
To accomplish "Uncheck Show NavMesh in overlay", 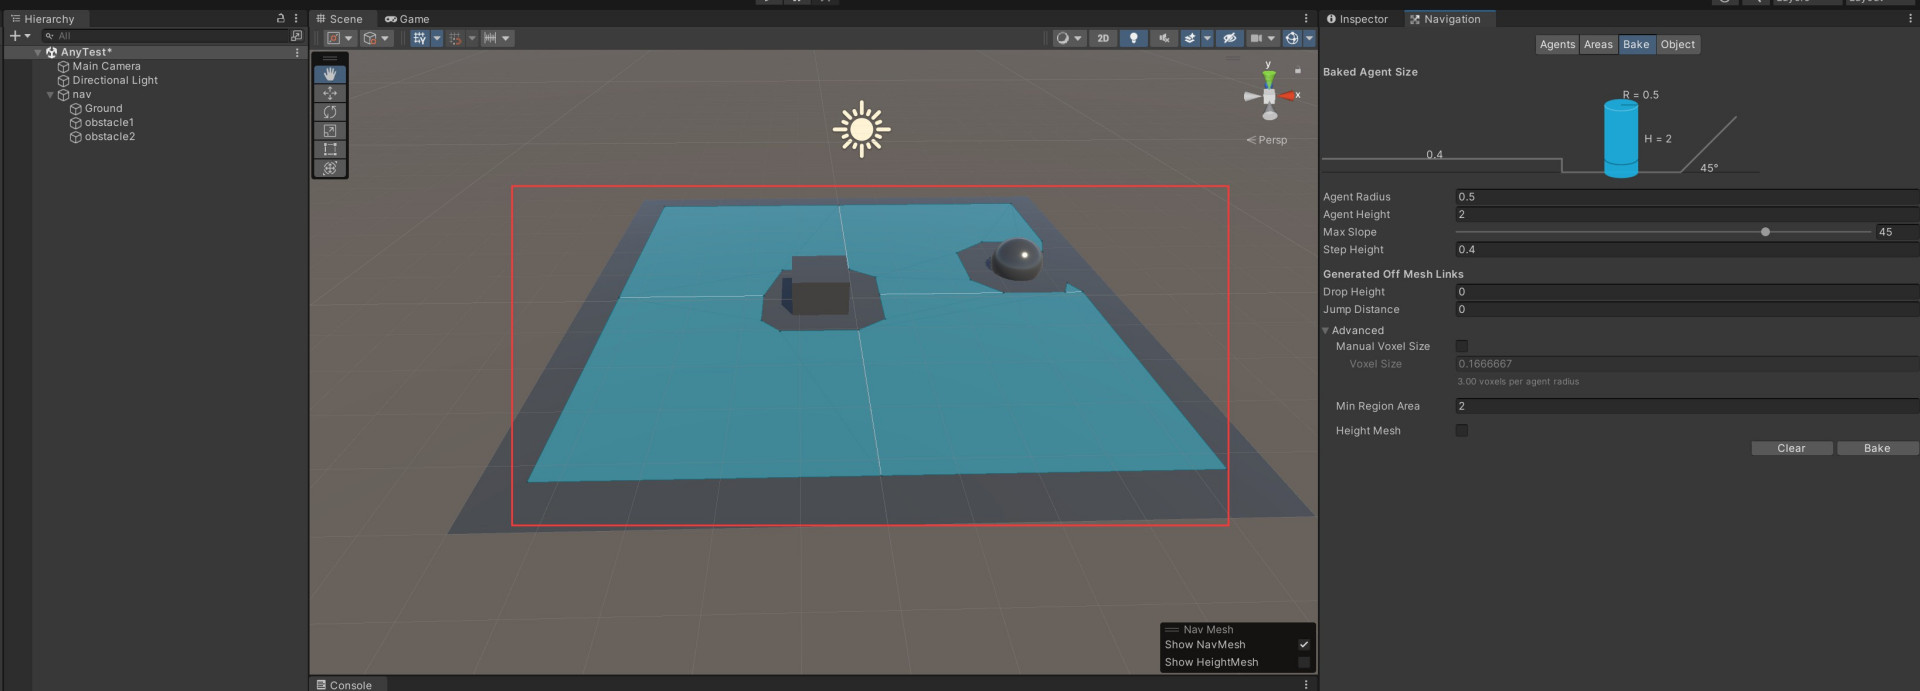I will click(1303, 645).
